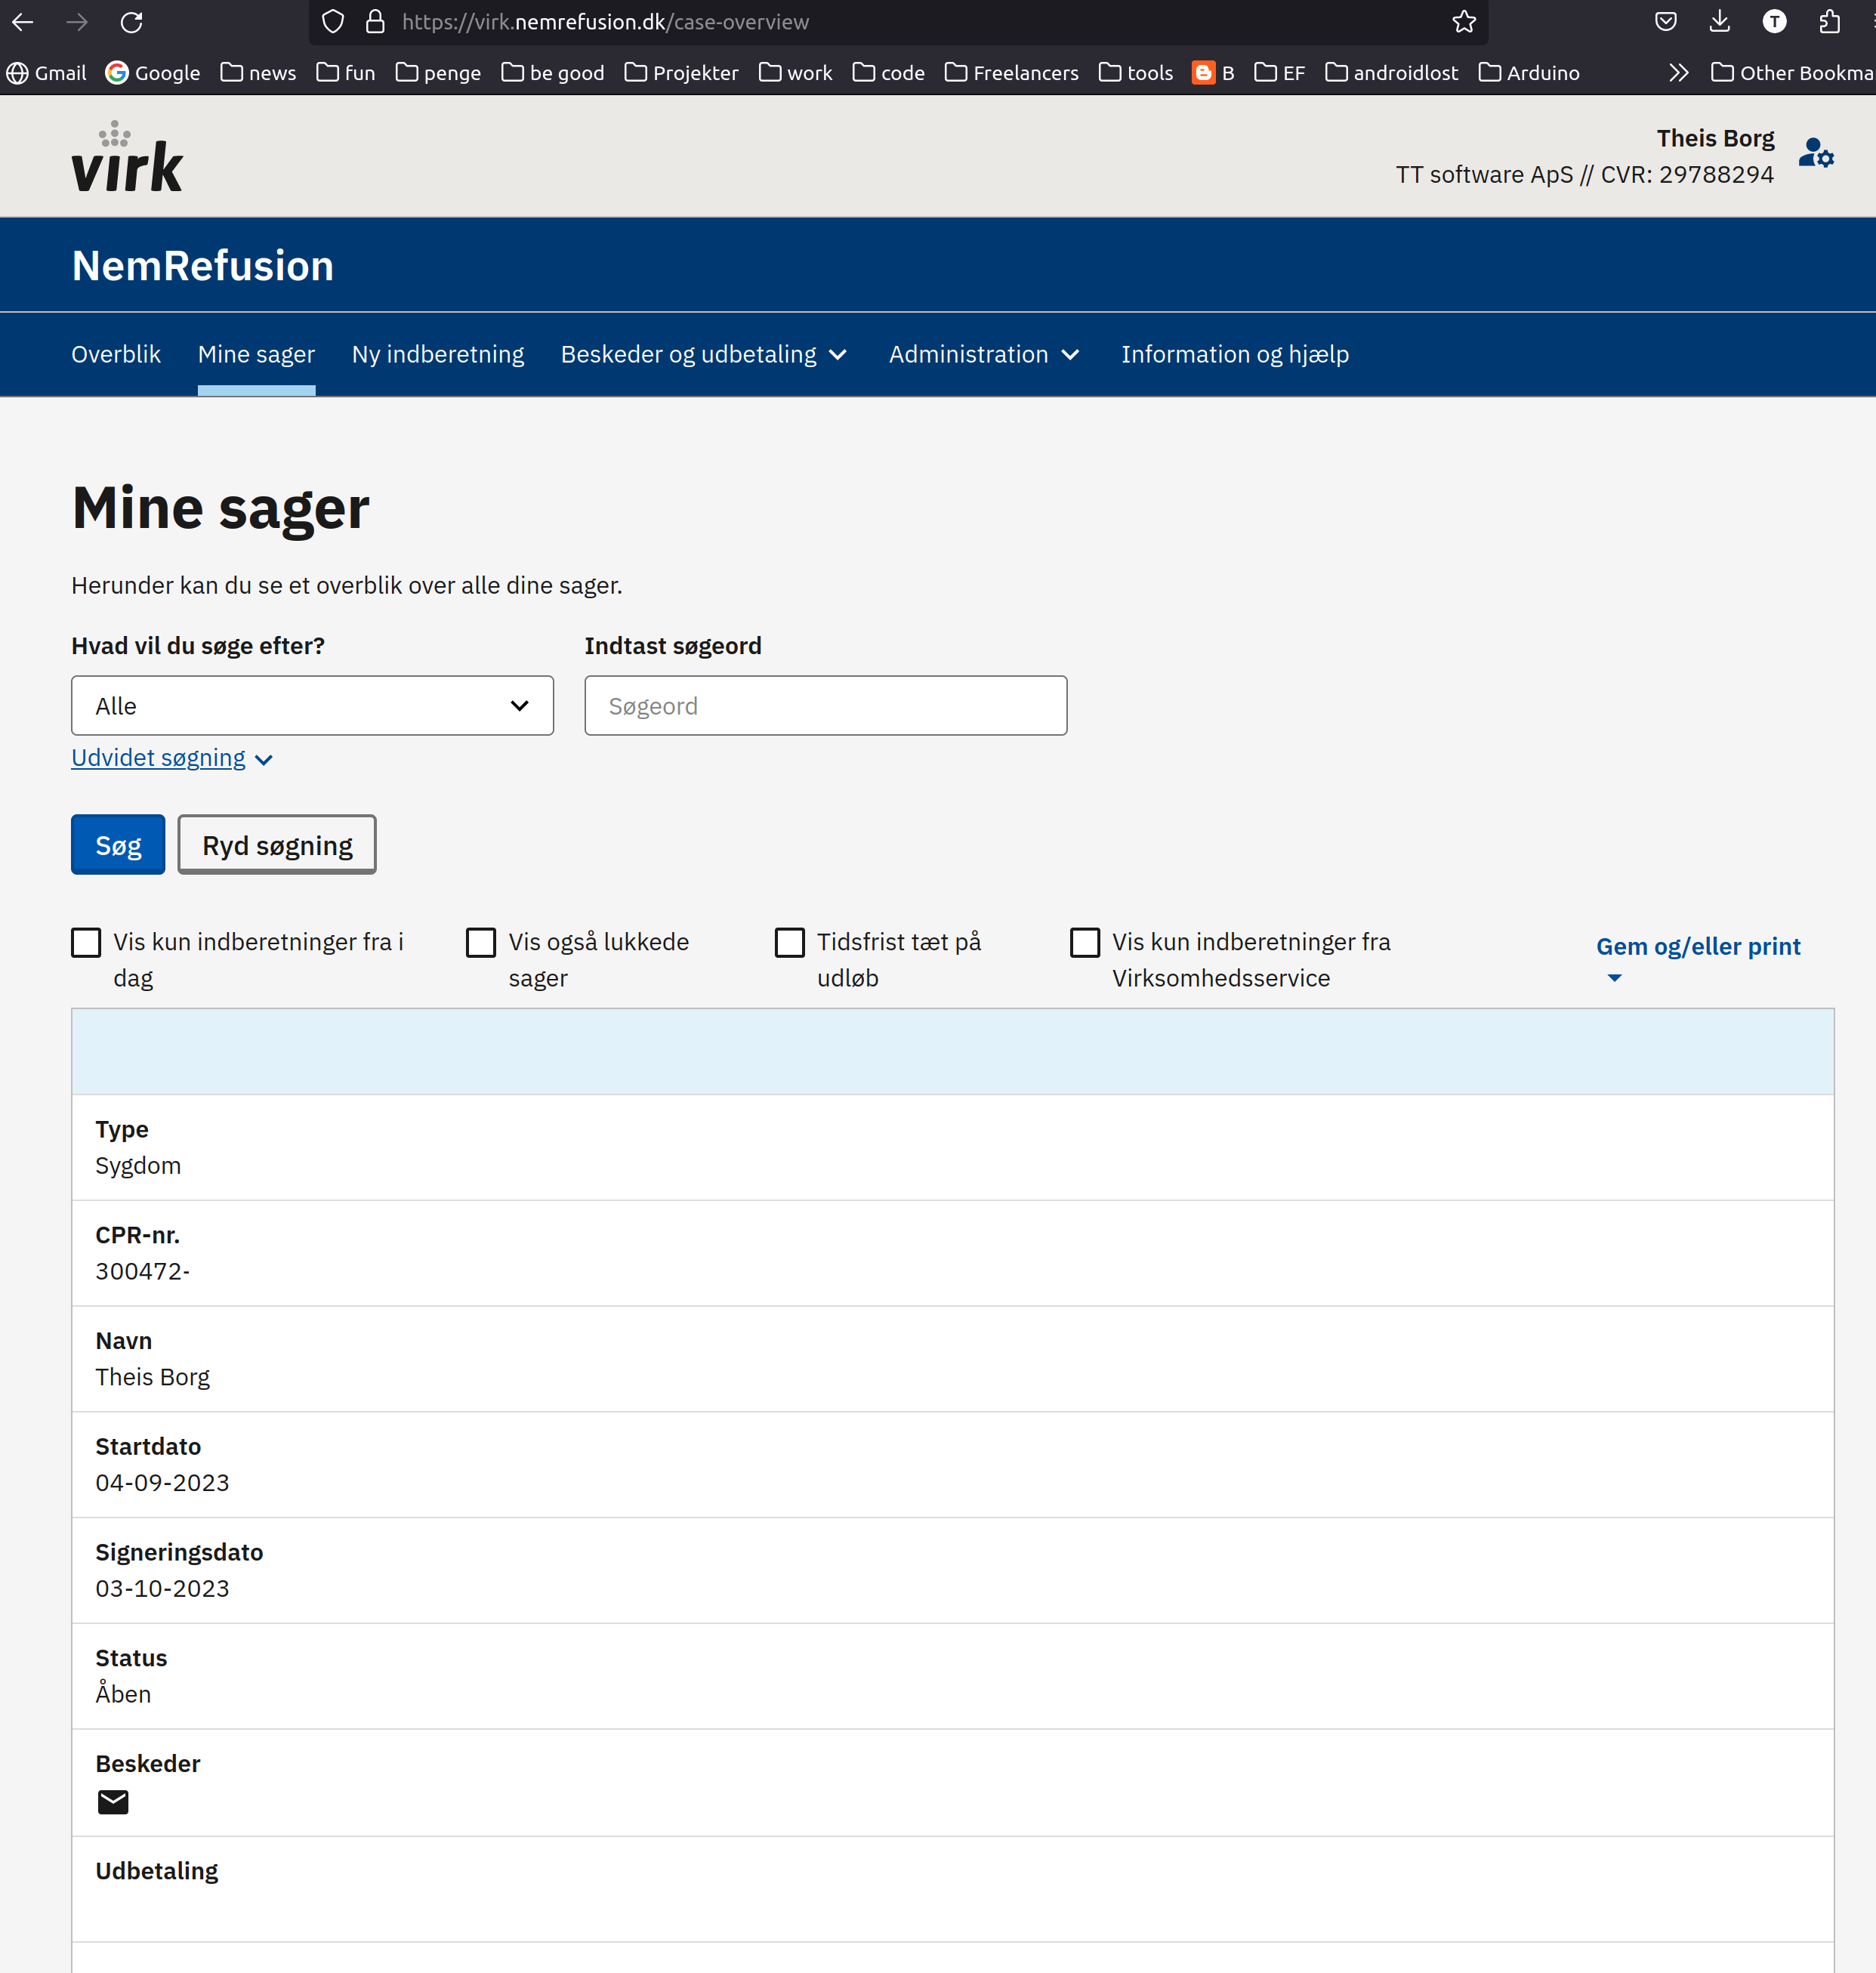Reload the page with the browser refresh icon

click(131, 22)
